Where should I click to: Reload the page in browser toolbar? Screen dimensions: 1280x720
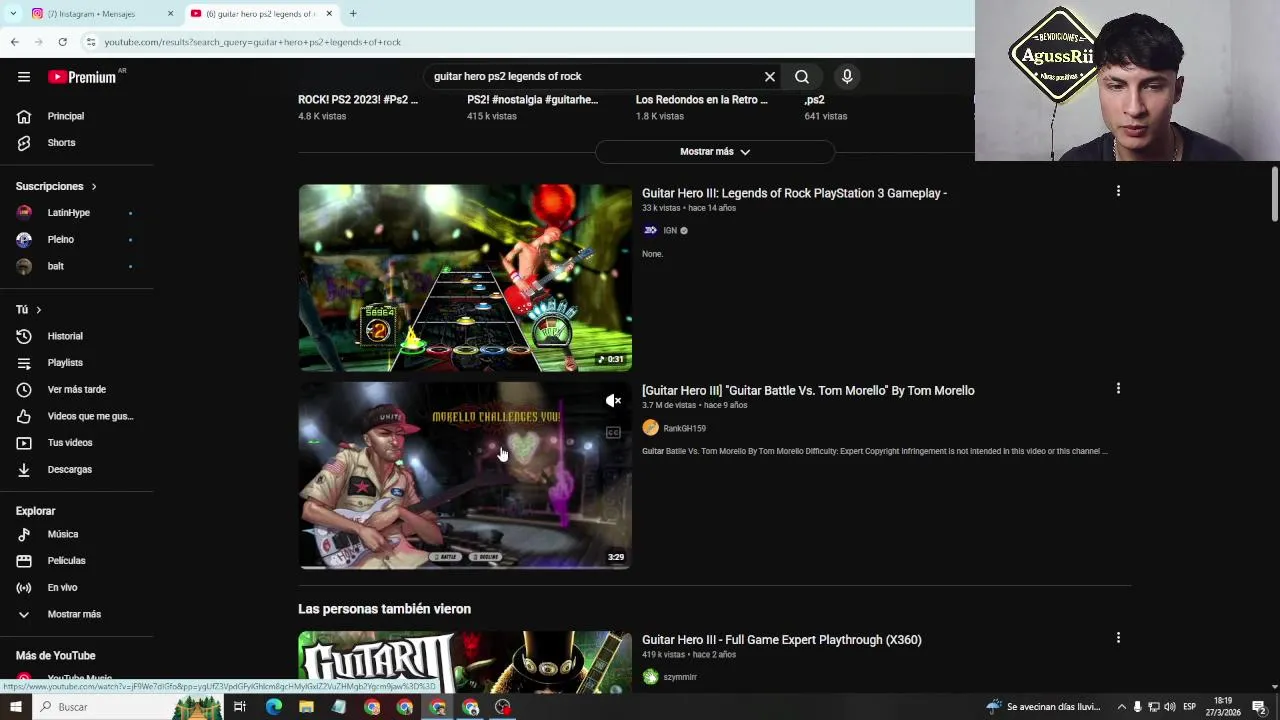[x=62, y=42]
